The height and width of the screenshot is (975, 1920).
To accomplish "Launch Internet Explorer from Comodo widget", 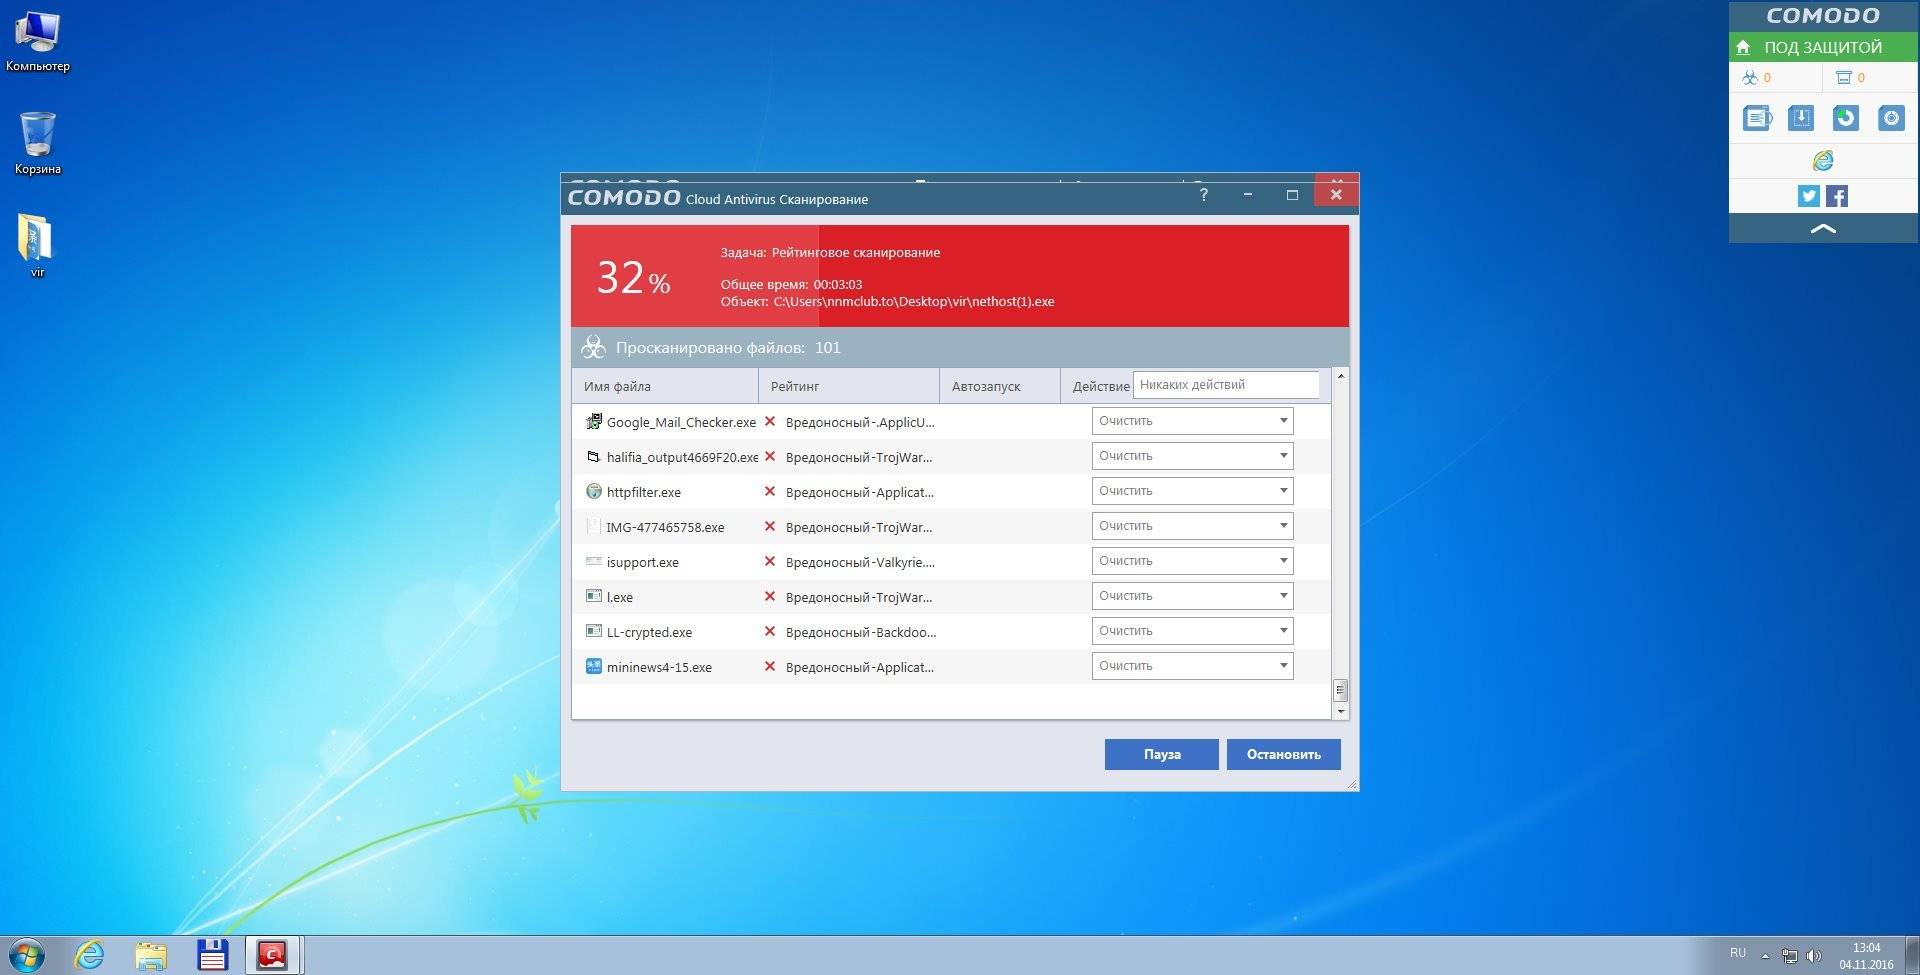I will (1823, 160).
